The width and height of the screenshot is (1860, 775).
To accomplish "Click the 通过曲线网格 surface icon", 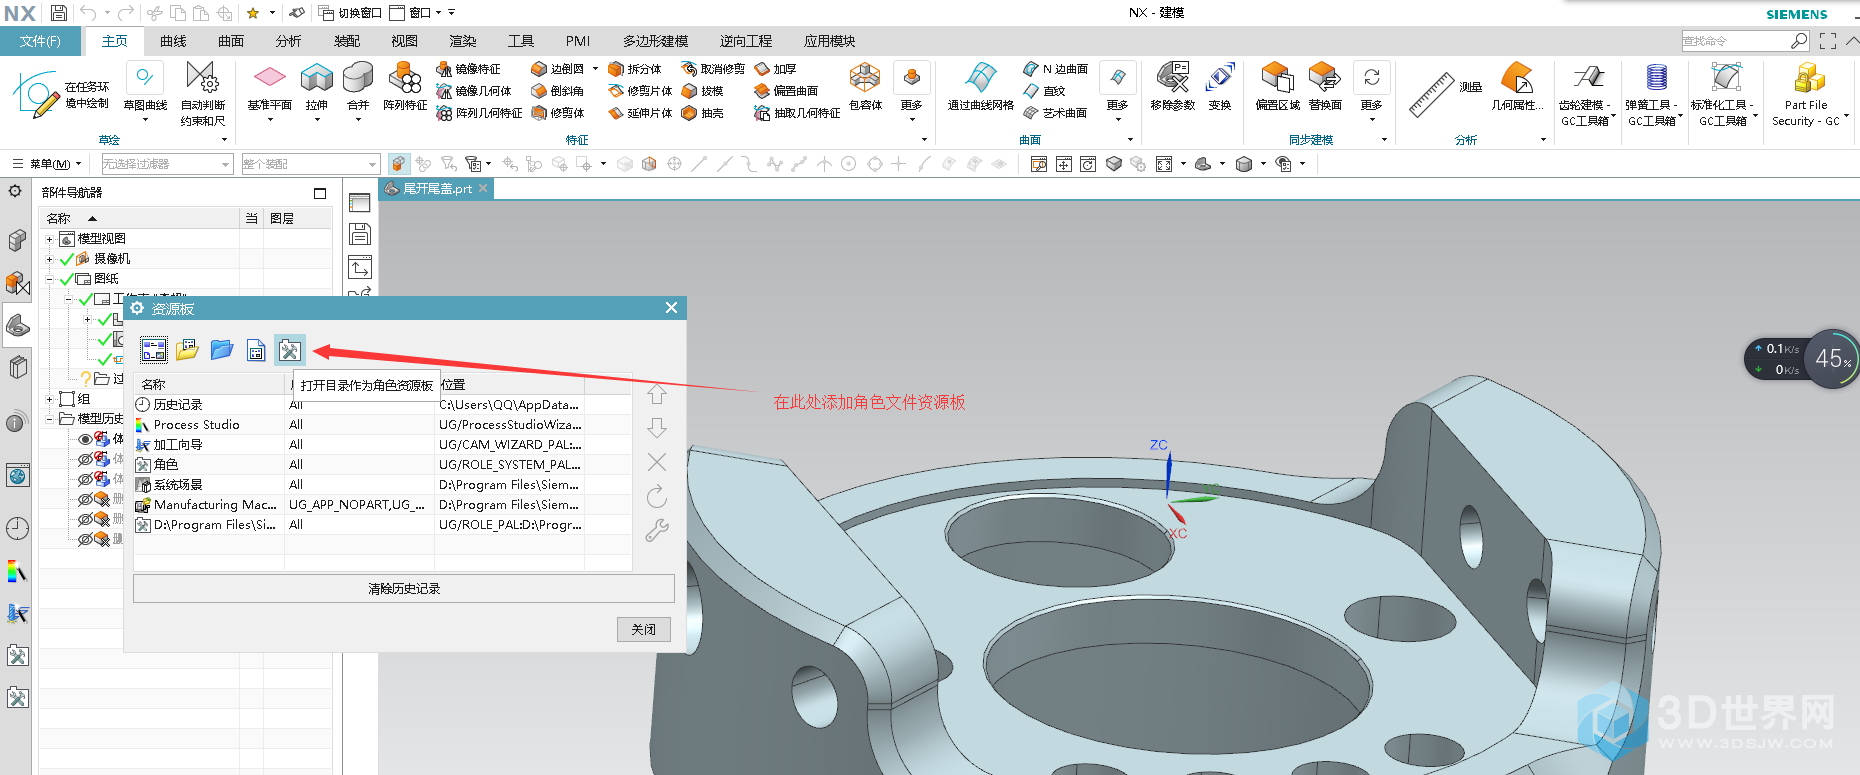I will (980, 78).
